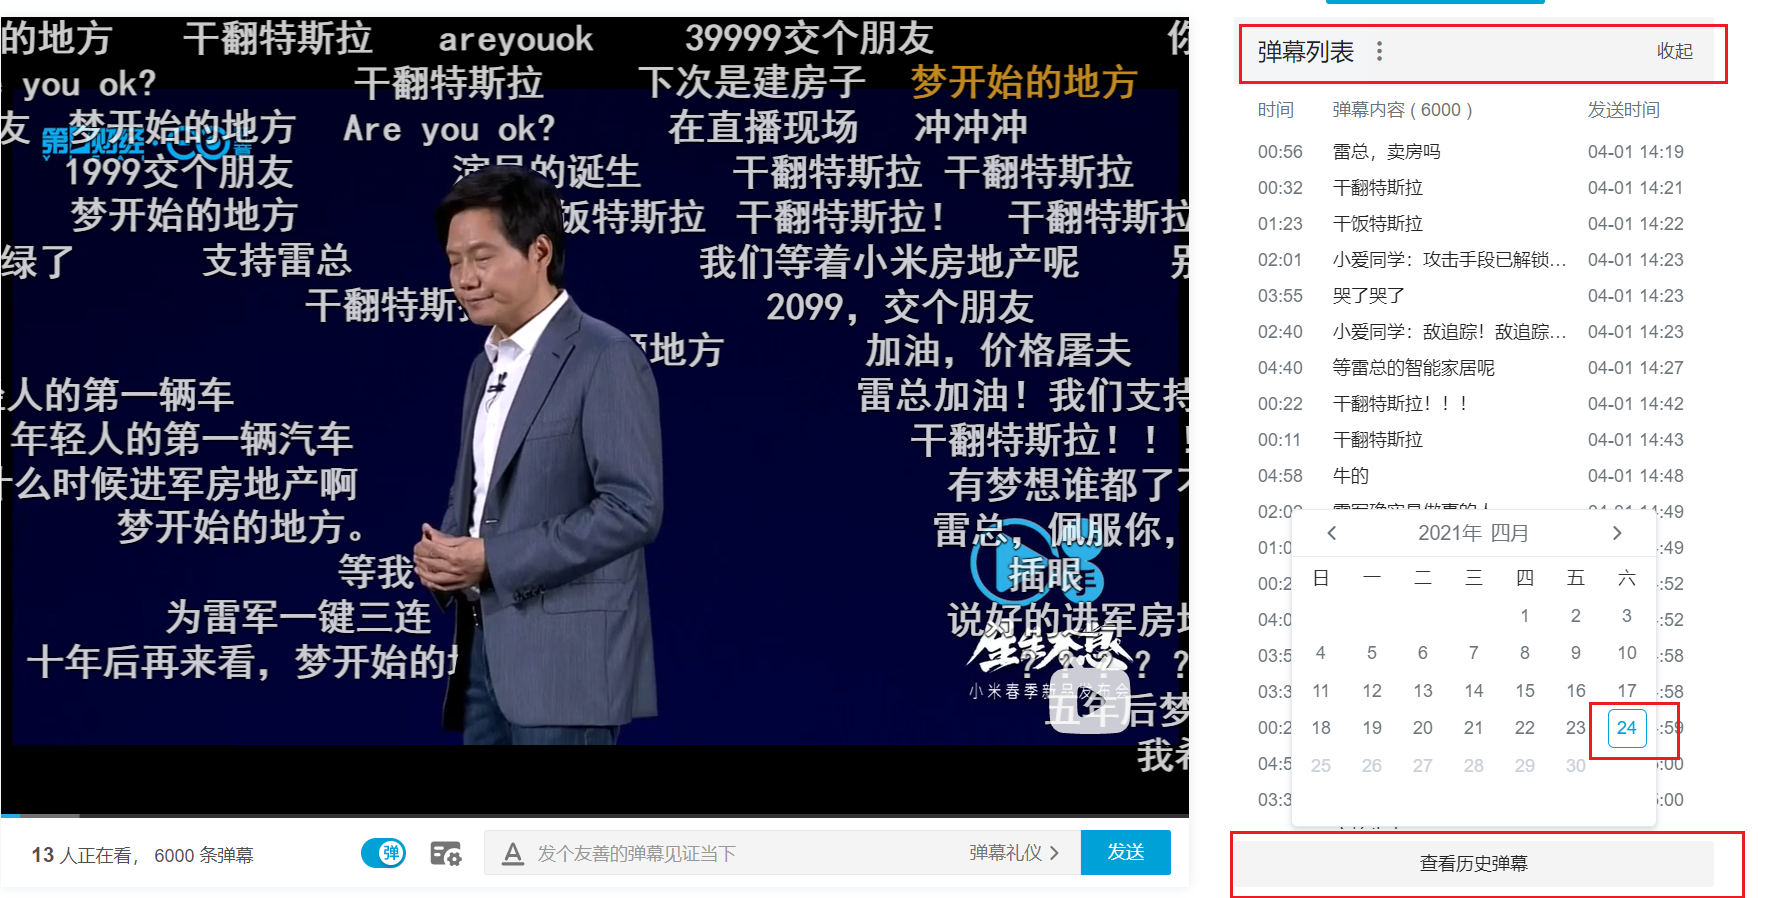Collapse danmaku list with 收起
The width and height of the screenshot is (1781, 898).
pyautogui.click(x=1674, y=51)
